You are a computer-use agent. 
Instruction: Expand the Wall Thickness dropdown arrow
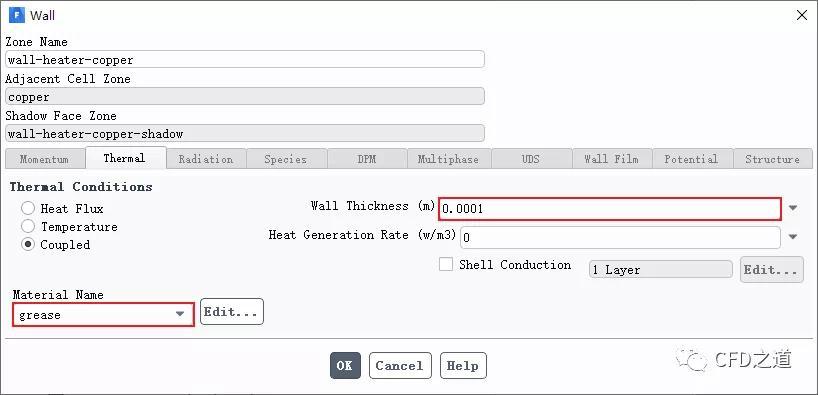(793, 208)
